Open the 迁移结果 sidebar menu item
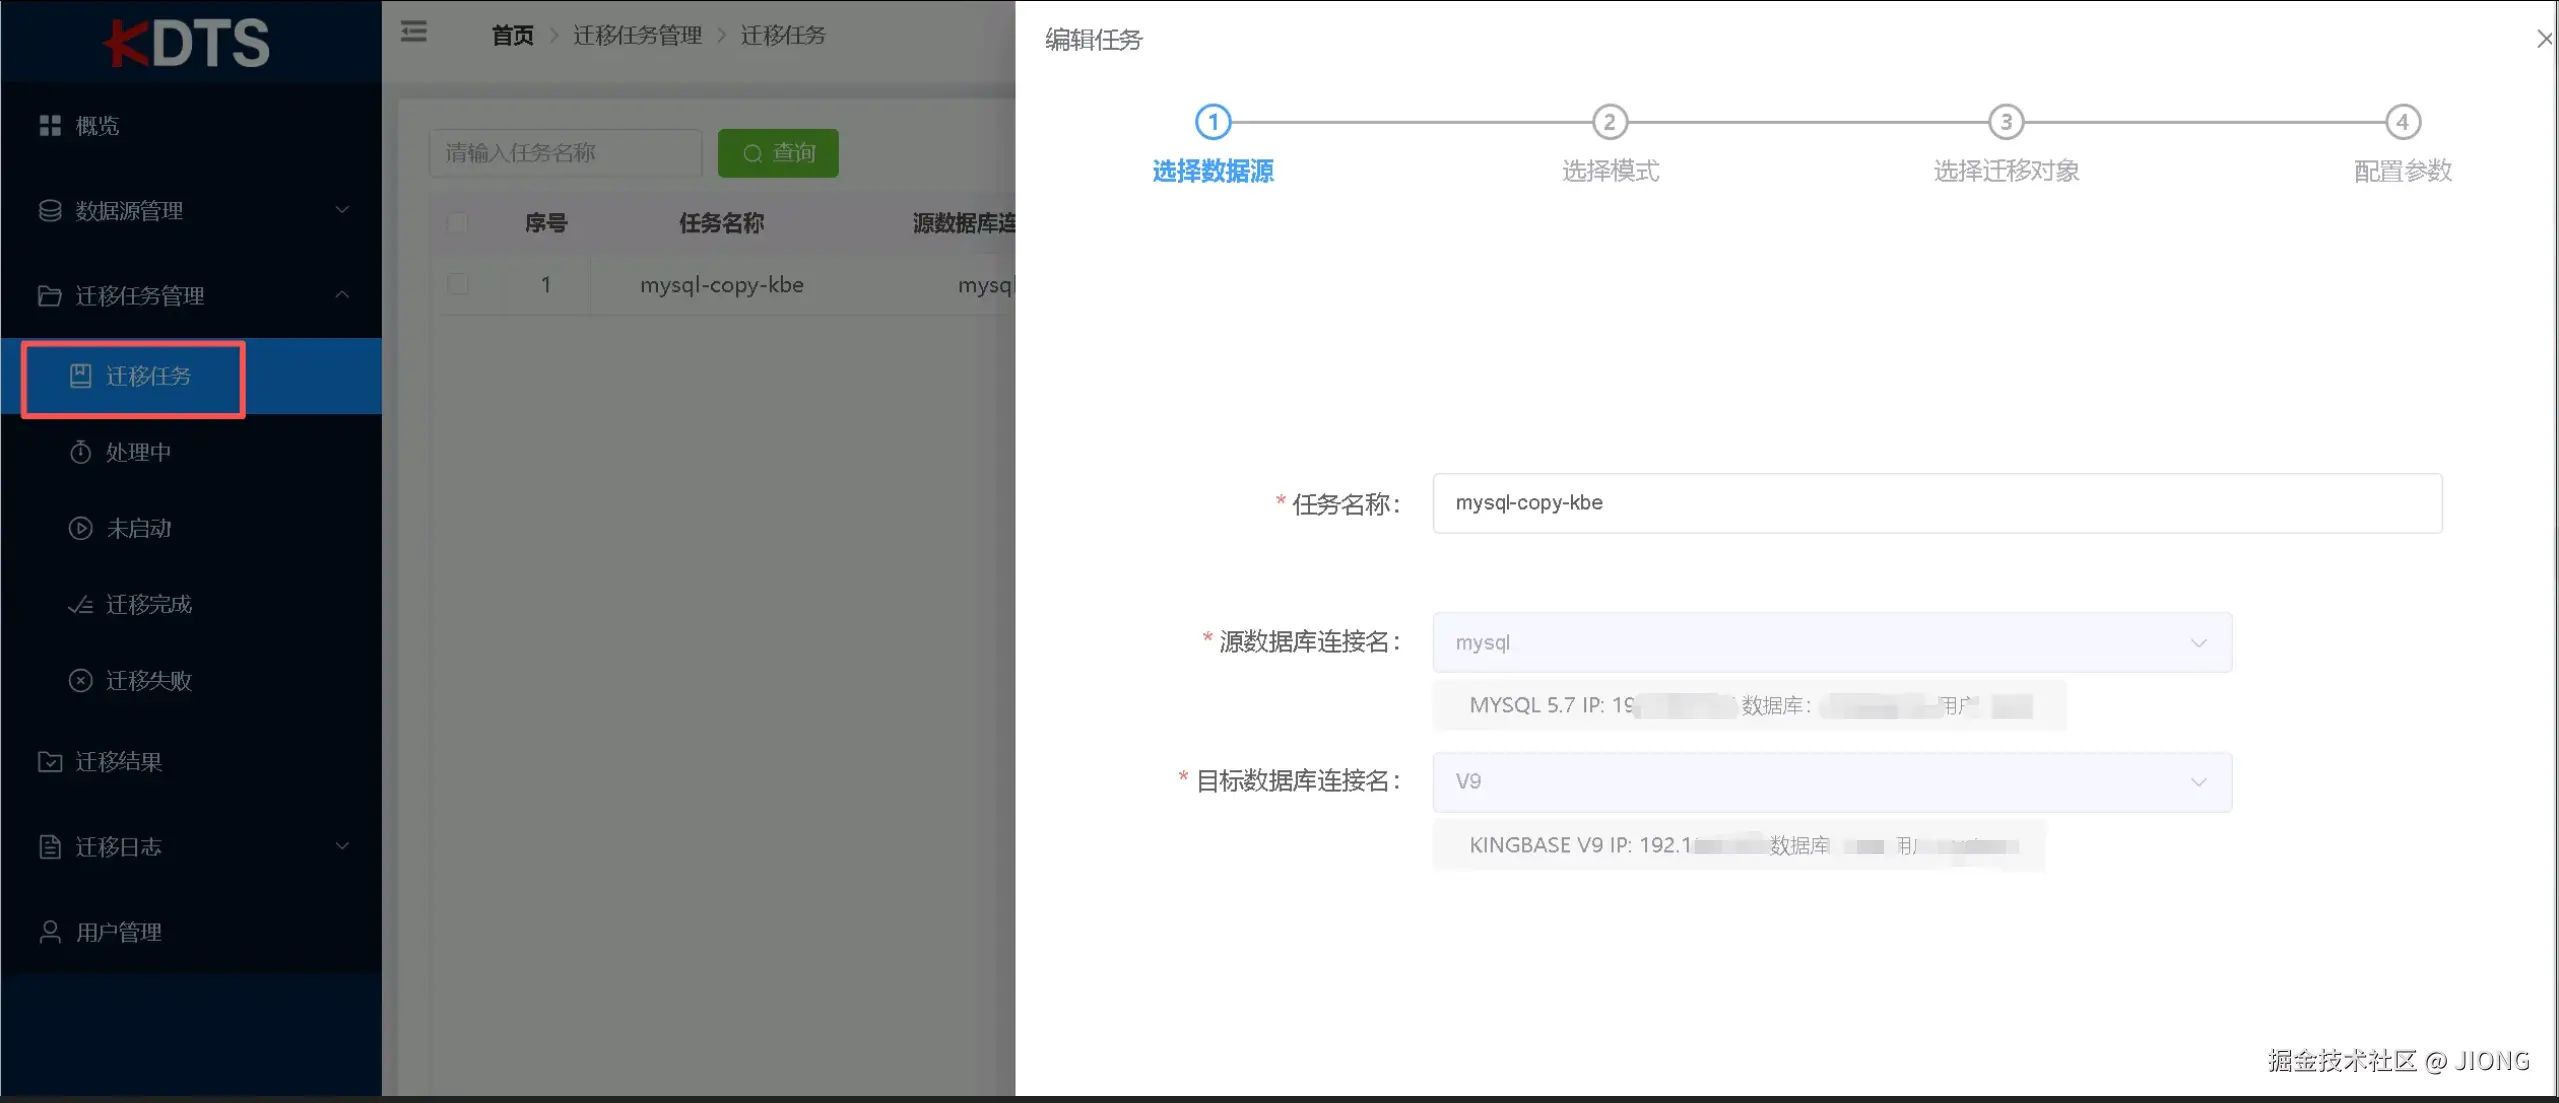The width and height of the screenshot is (2559, 1103). [118, 762]
